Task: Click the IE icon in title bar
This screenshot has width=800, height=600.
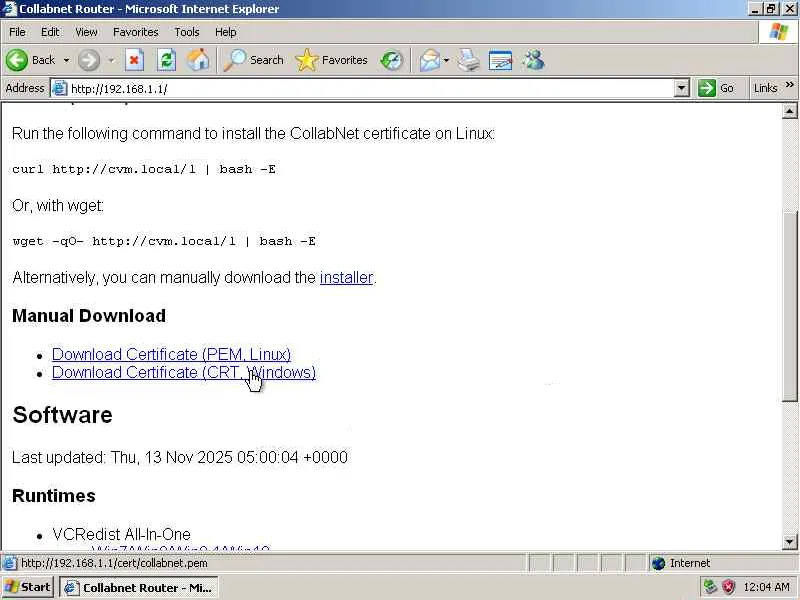Action: 9,9
